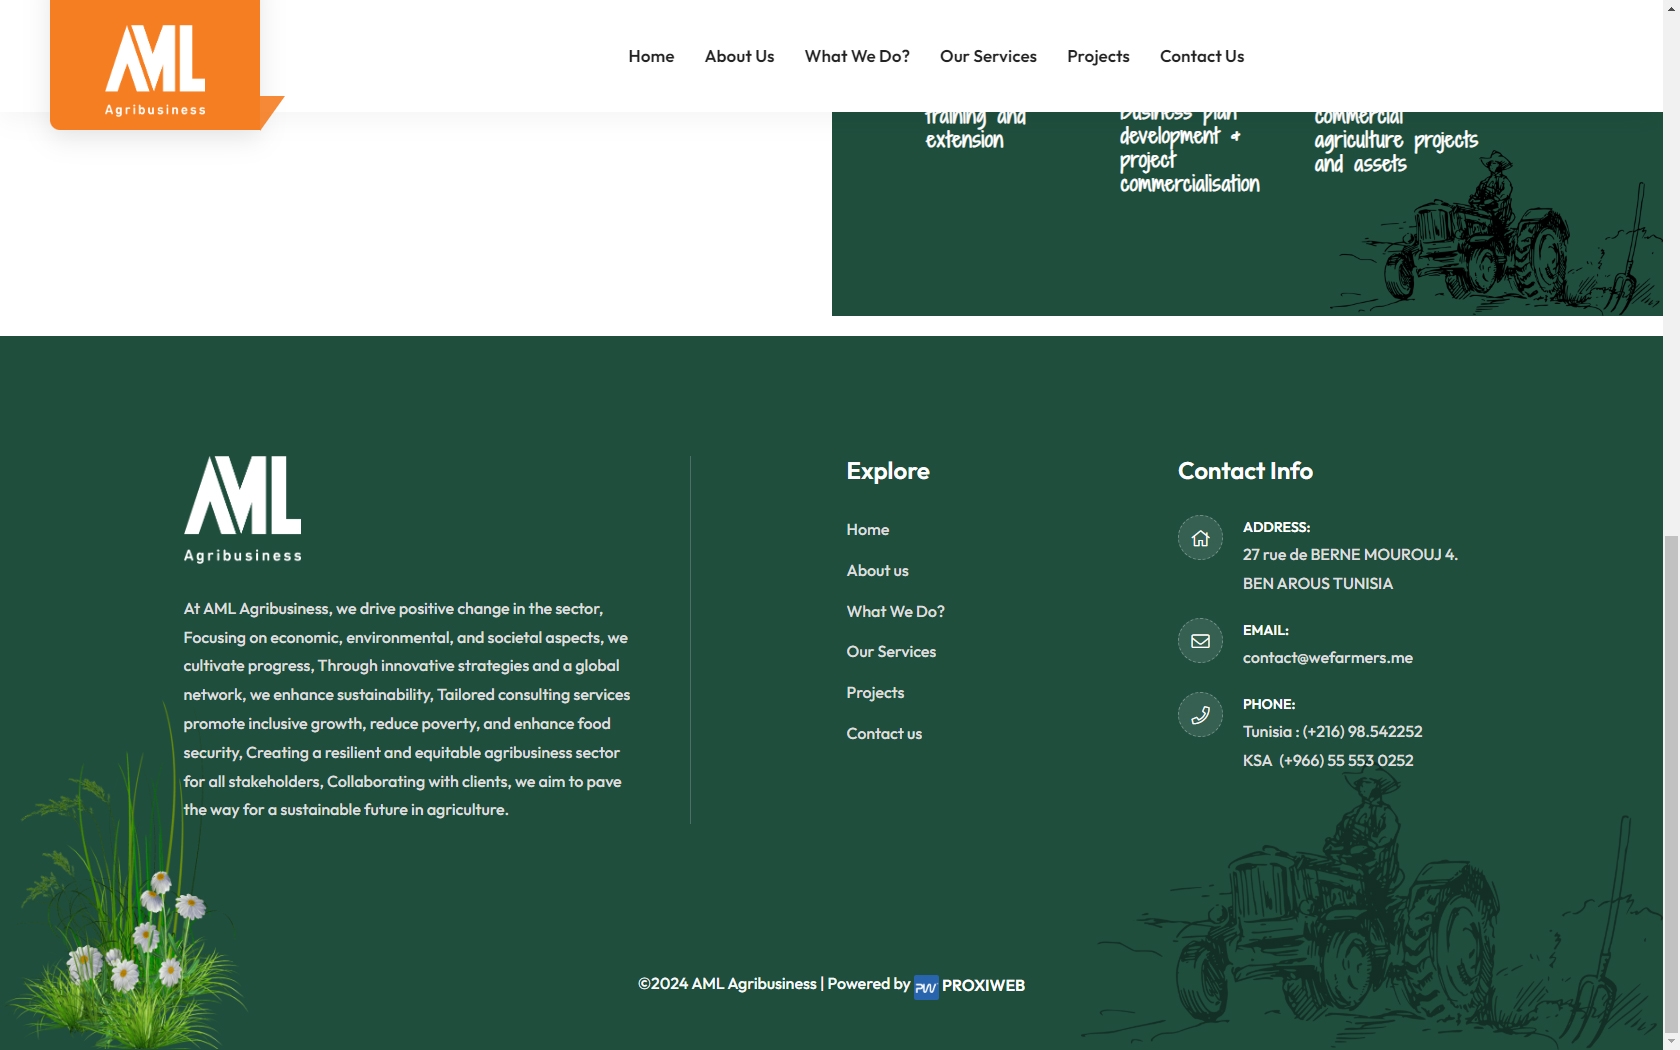Viewport: 1680px width, 1050px height.
Task: Click the KSA (+966) phone number
Action: pyautogui.click(x=1328, y=761)
